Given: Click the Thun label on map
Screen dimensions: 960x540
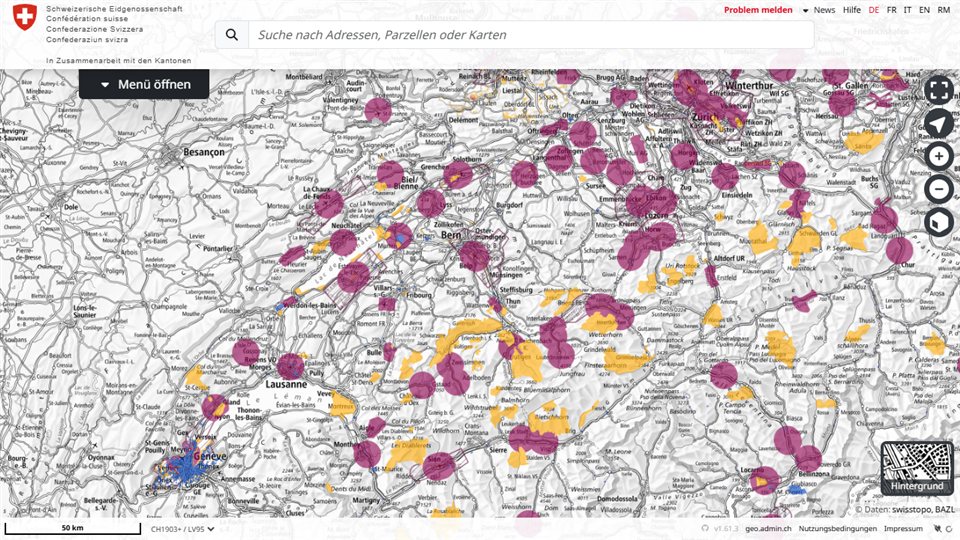Looking at the screenshot, I should pyautogui.click(x=513, y=301).
